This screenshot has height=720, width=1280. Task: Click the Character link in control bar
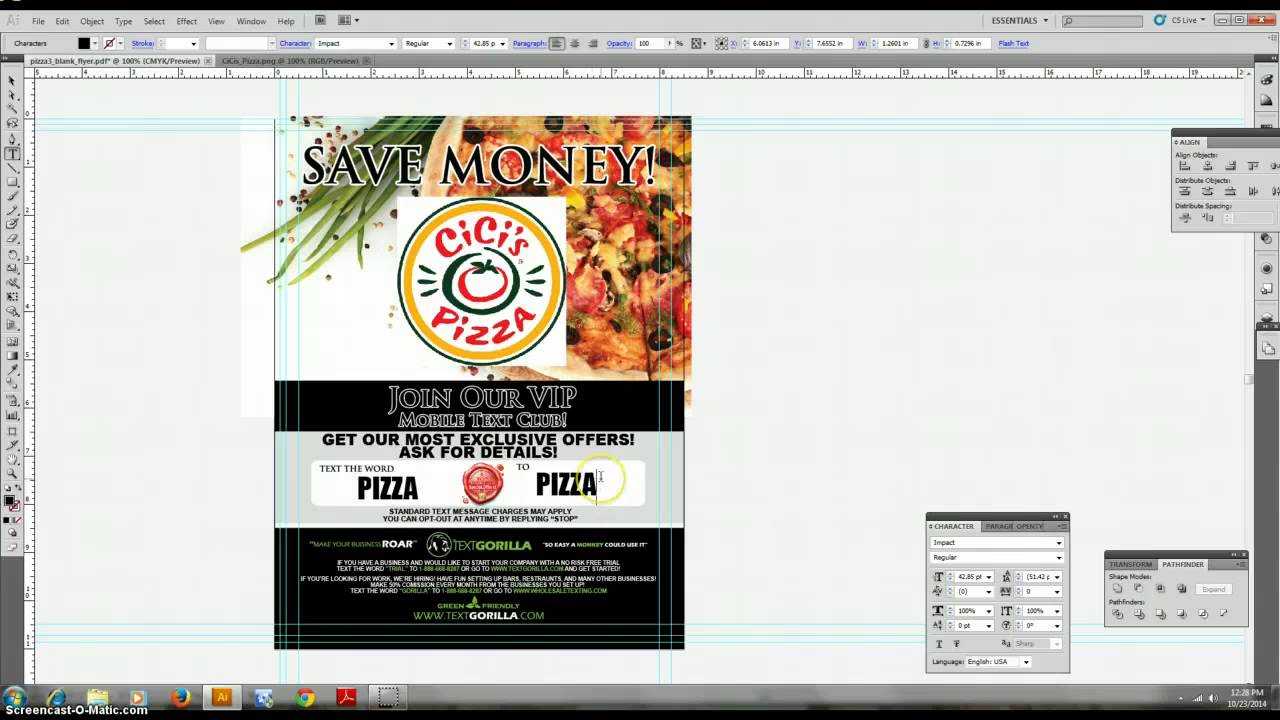coord(295,43)
